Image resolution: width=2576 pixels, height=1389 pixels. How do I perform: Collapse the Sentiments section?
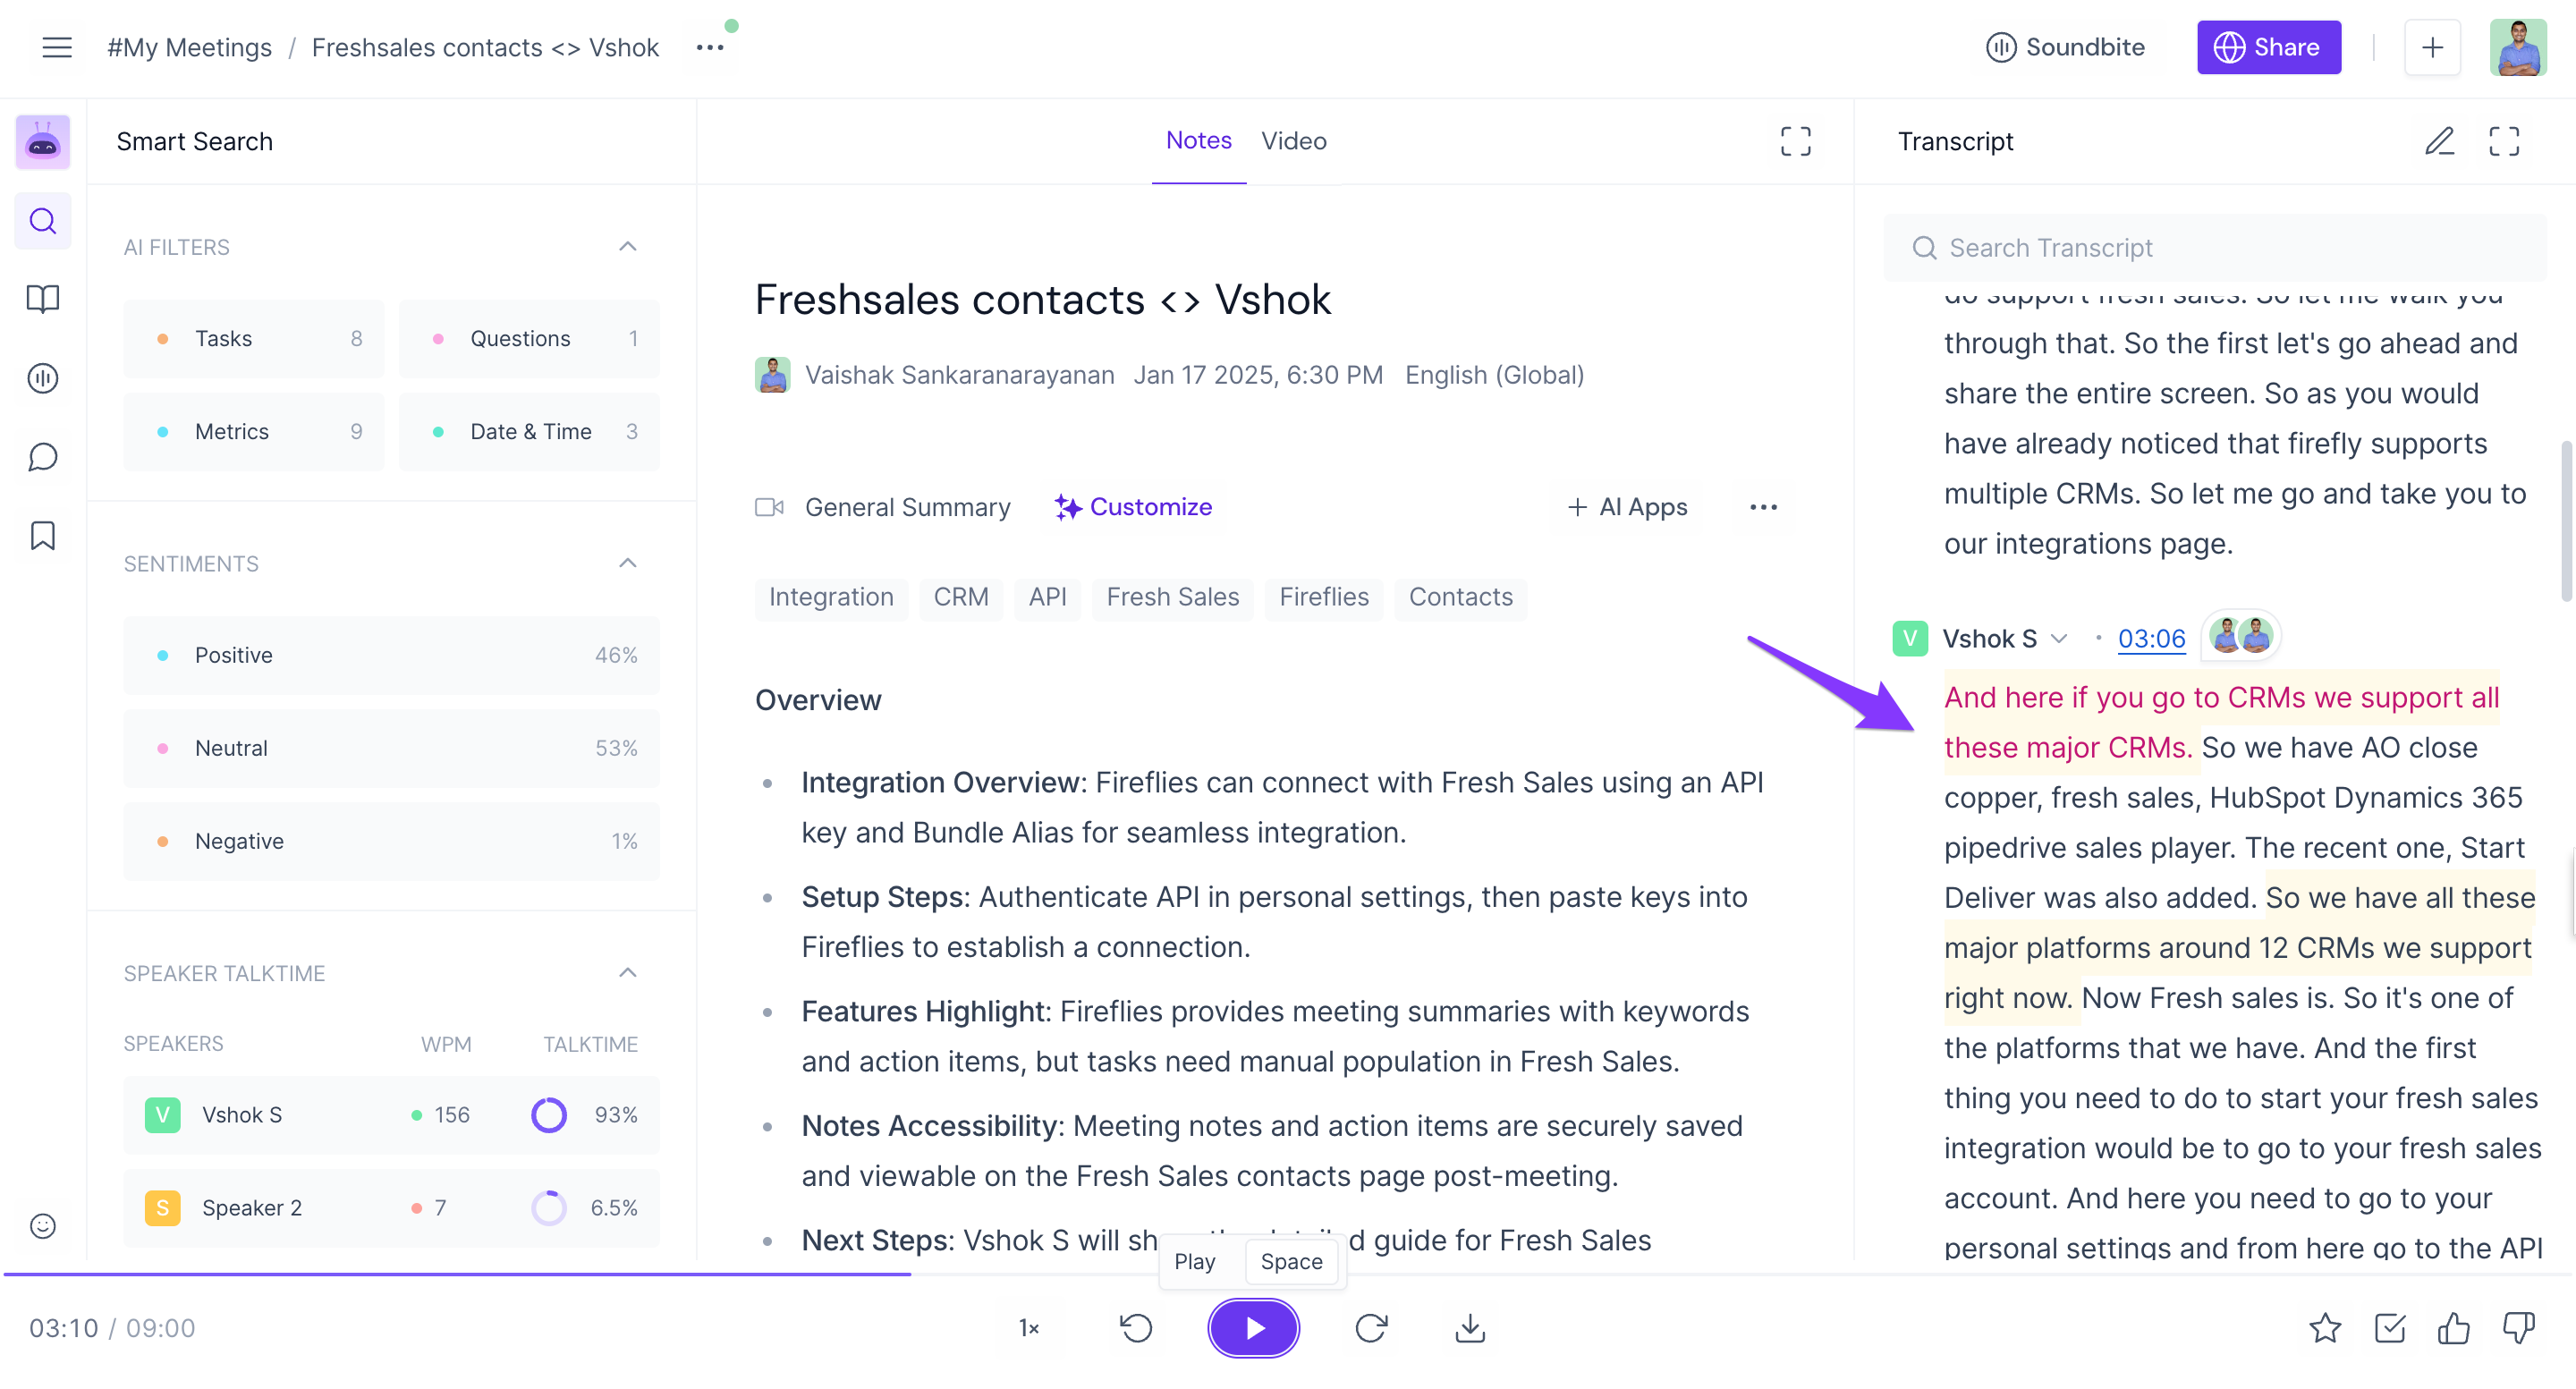coord(627,564)
